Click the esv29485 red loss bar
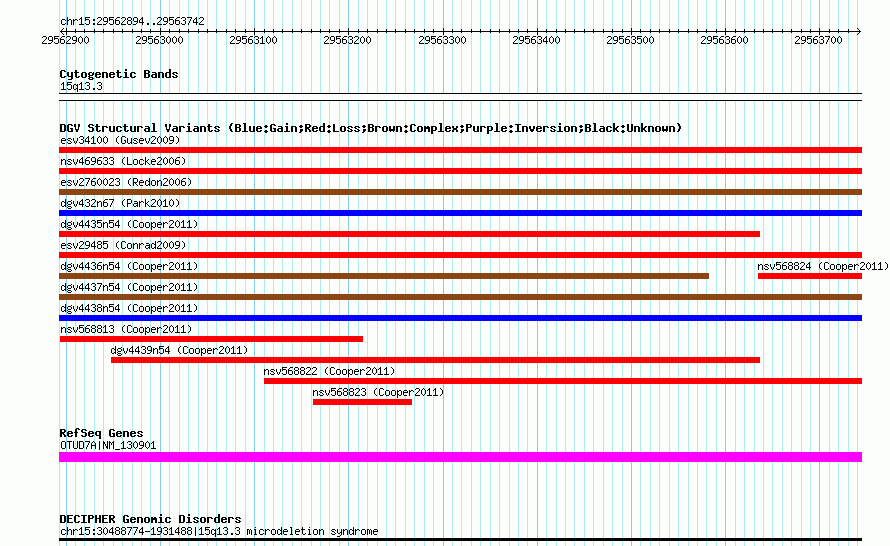This screenshot has height=546, width=890. tap(460, 255)
